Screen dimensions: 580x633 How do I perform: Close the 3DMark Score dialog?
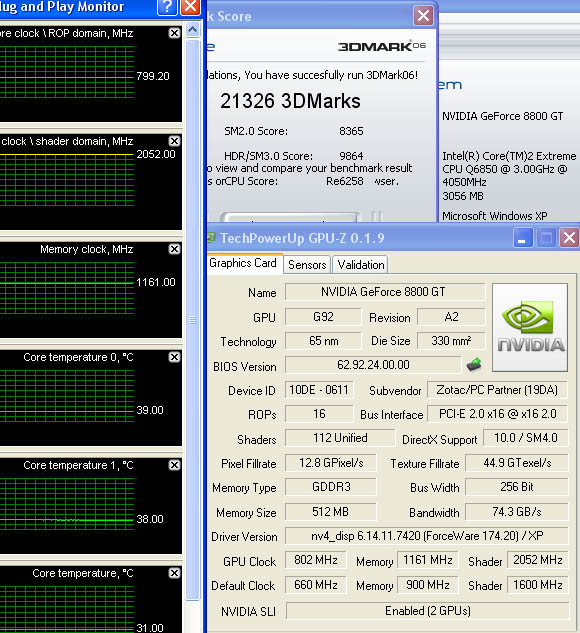point(423,16)
